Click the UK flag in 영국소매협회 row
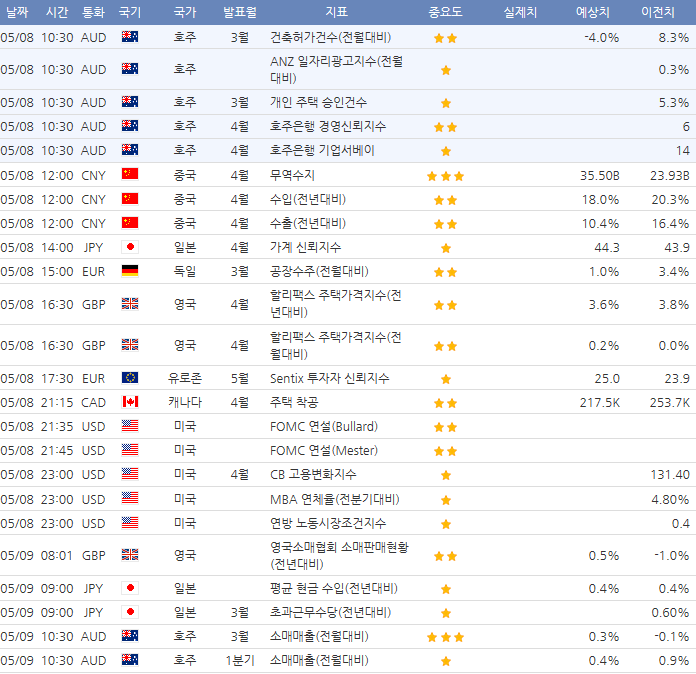The height and width of the screenshot is (674, 696). pos(130,555)
